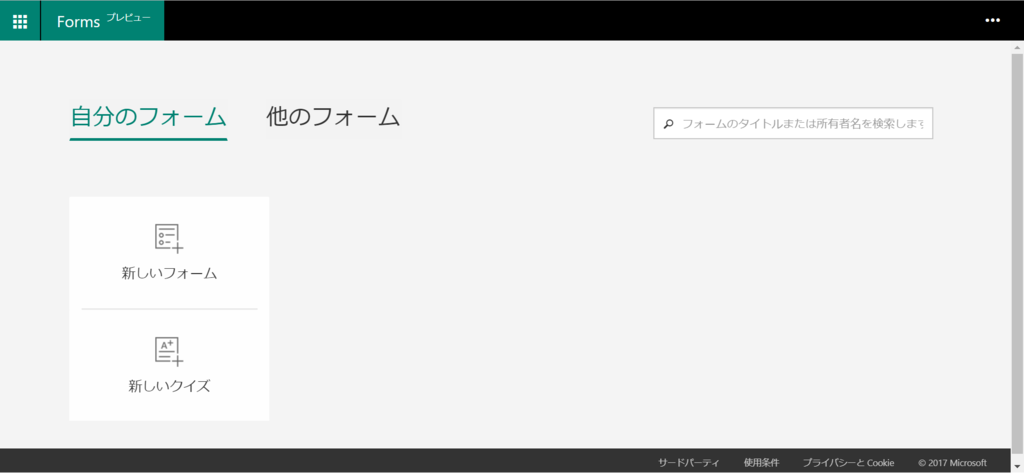Click the scrollbar up arrow
Viewport: 1024px width, 473px height.
[x=1017, y=46]
